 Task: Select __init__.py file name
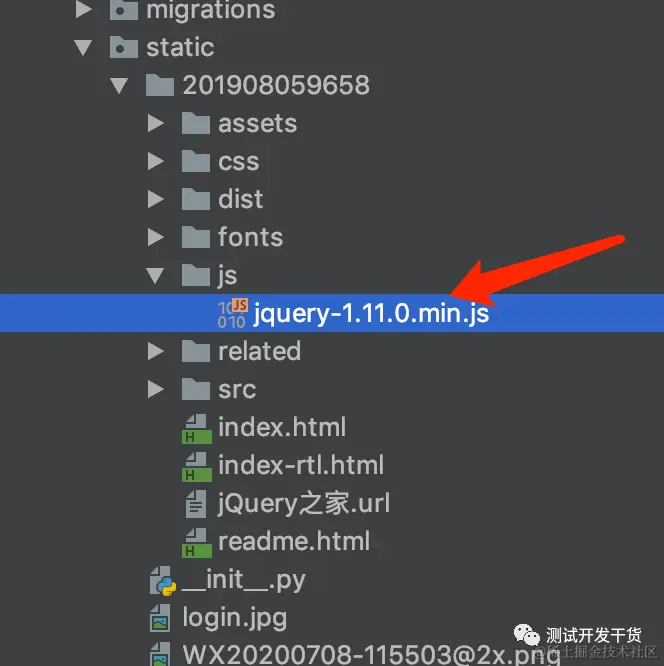click(x=244, y=580)
